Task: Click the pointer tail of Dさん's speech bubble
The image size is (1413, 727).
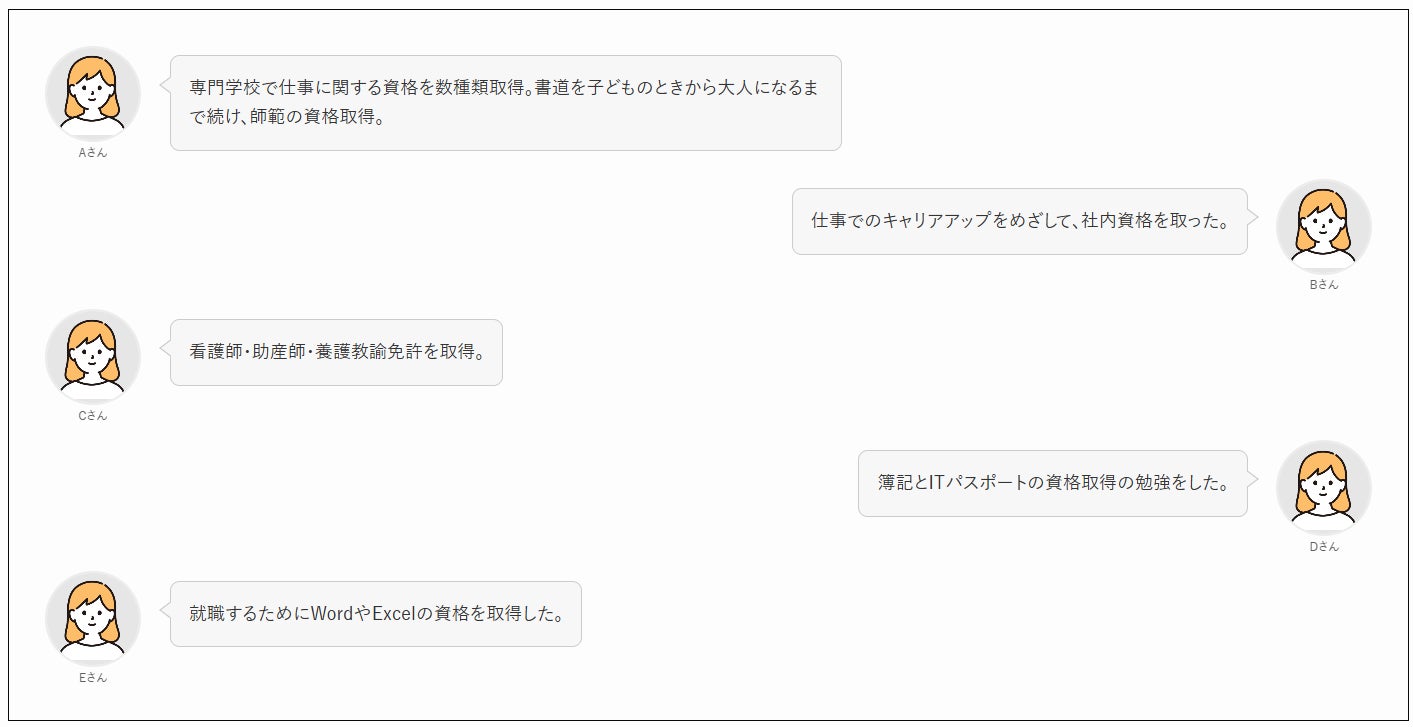Action: coord(1253,478)
